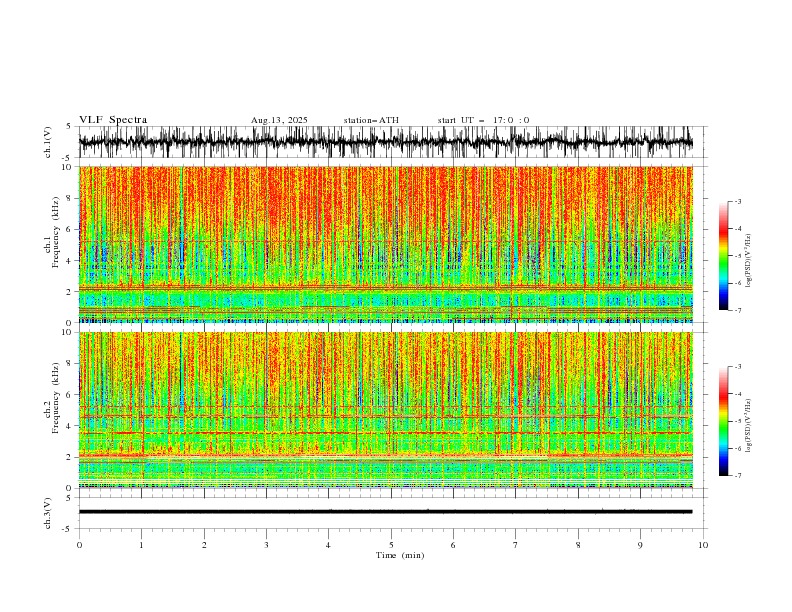Click the ch.1 spectrogram panel
This screenshot has width=792, height=612.
point(385,244)
